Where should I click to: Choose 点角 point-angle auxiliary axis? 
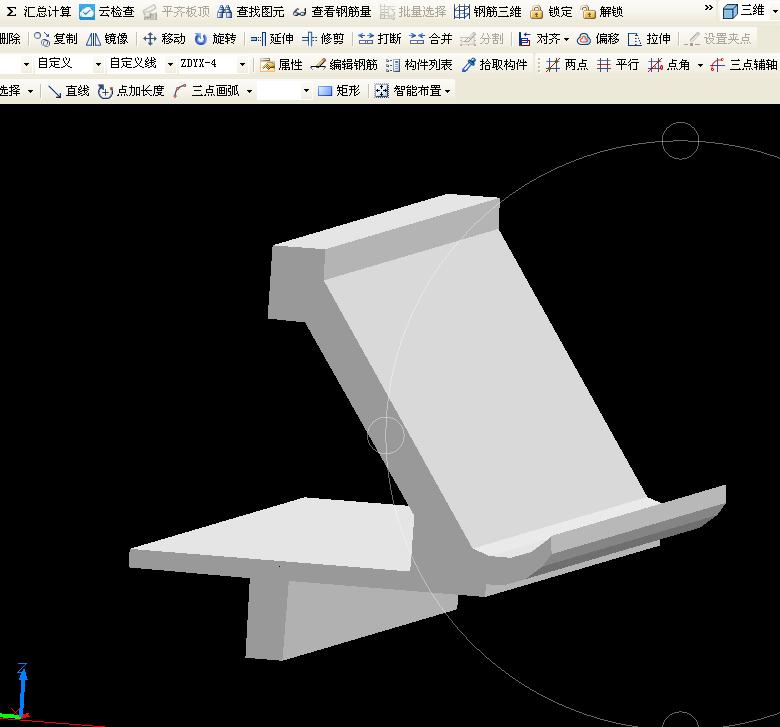(x=669, y=65)
